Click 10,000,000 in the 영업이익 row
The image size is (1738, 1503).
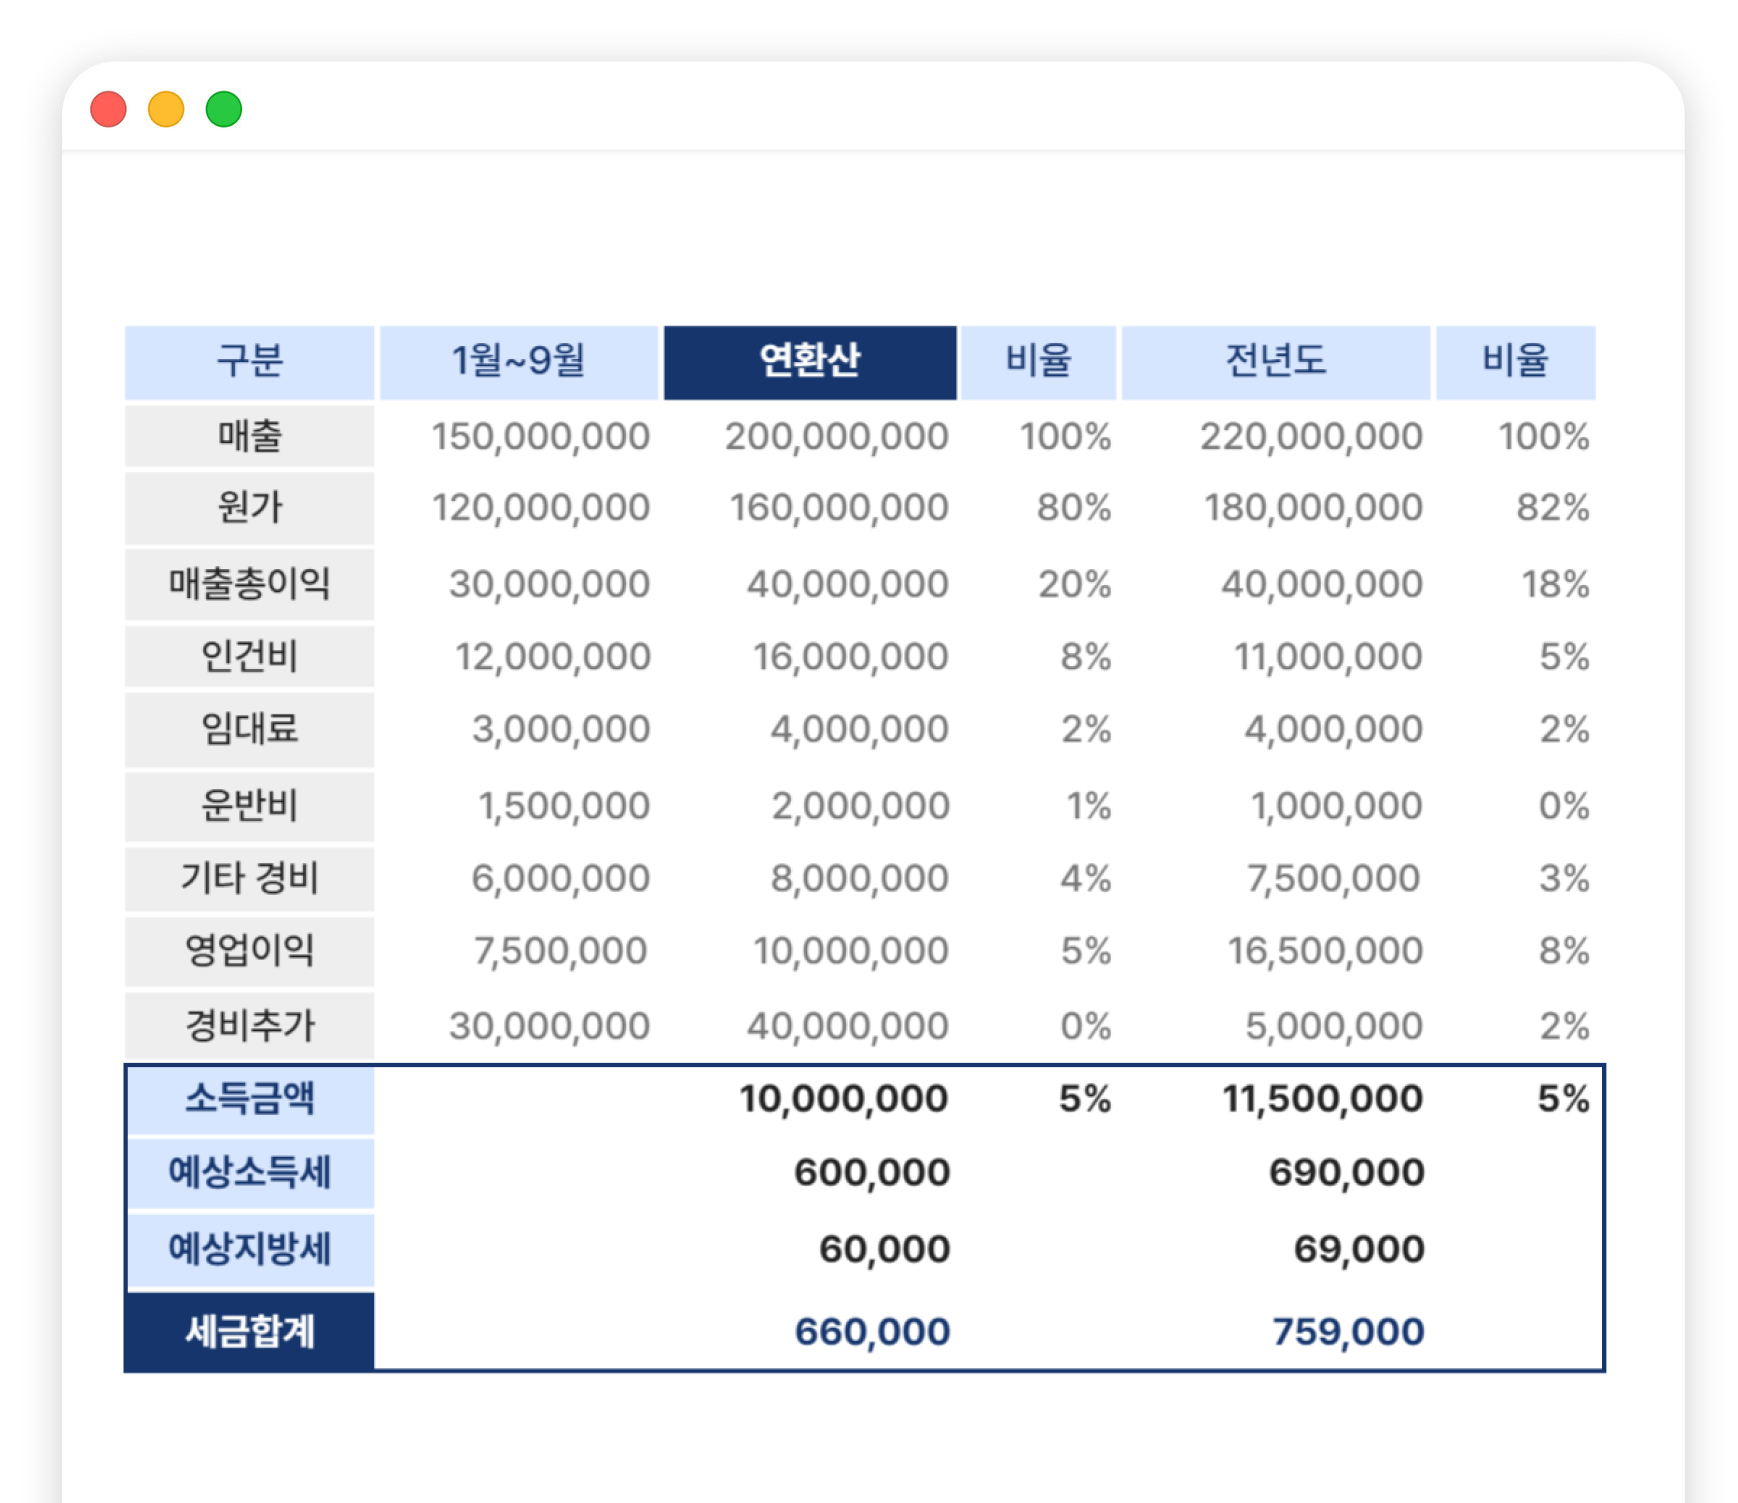(x=850, y=951)
